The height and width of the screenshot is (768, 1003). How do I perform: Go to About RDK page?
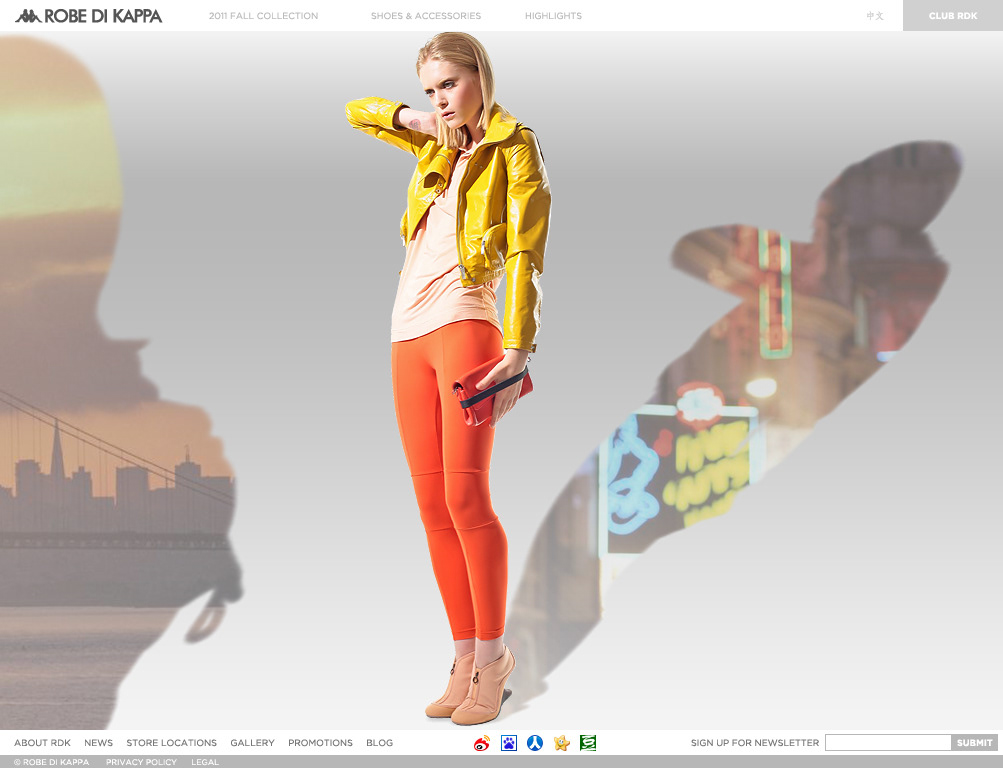[42, 743]
